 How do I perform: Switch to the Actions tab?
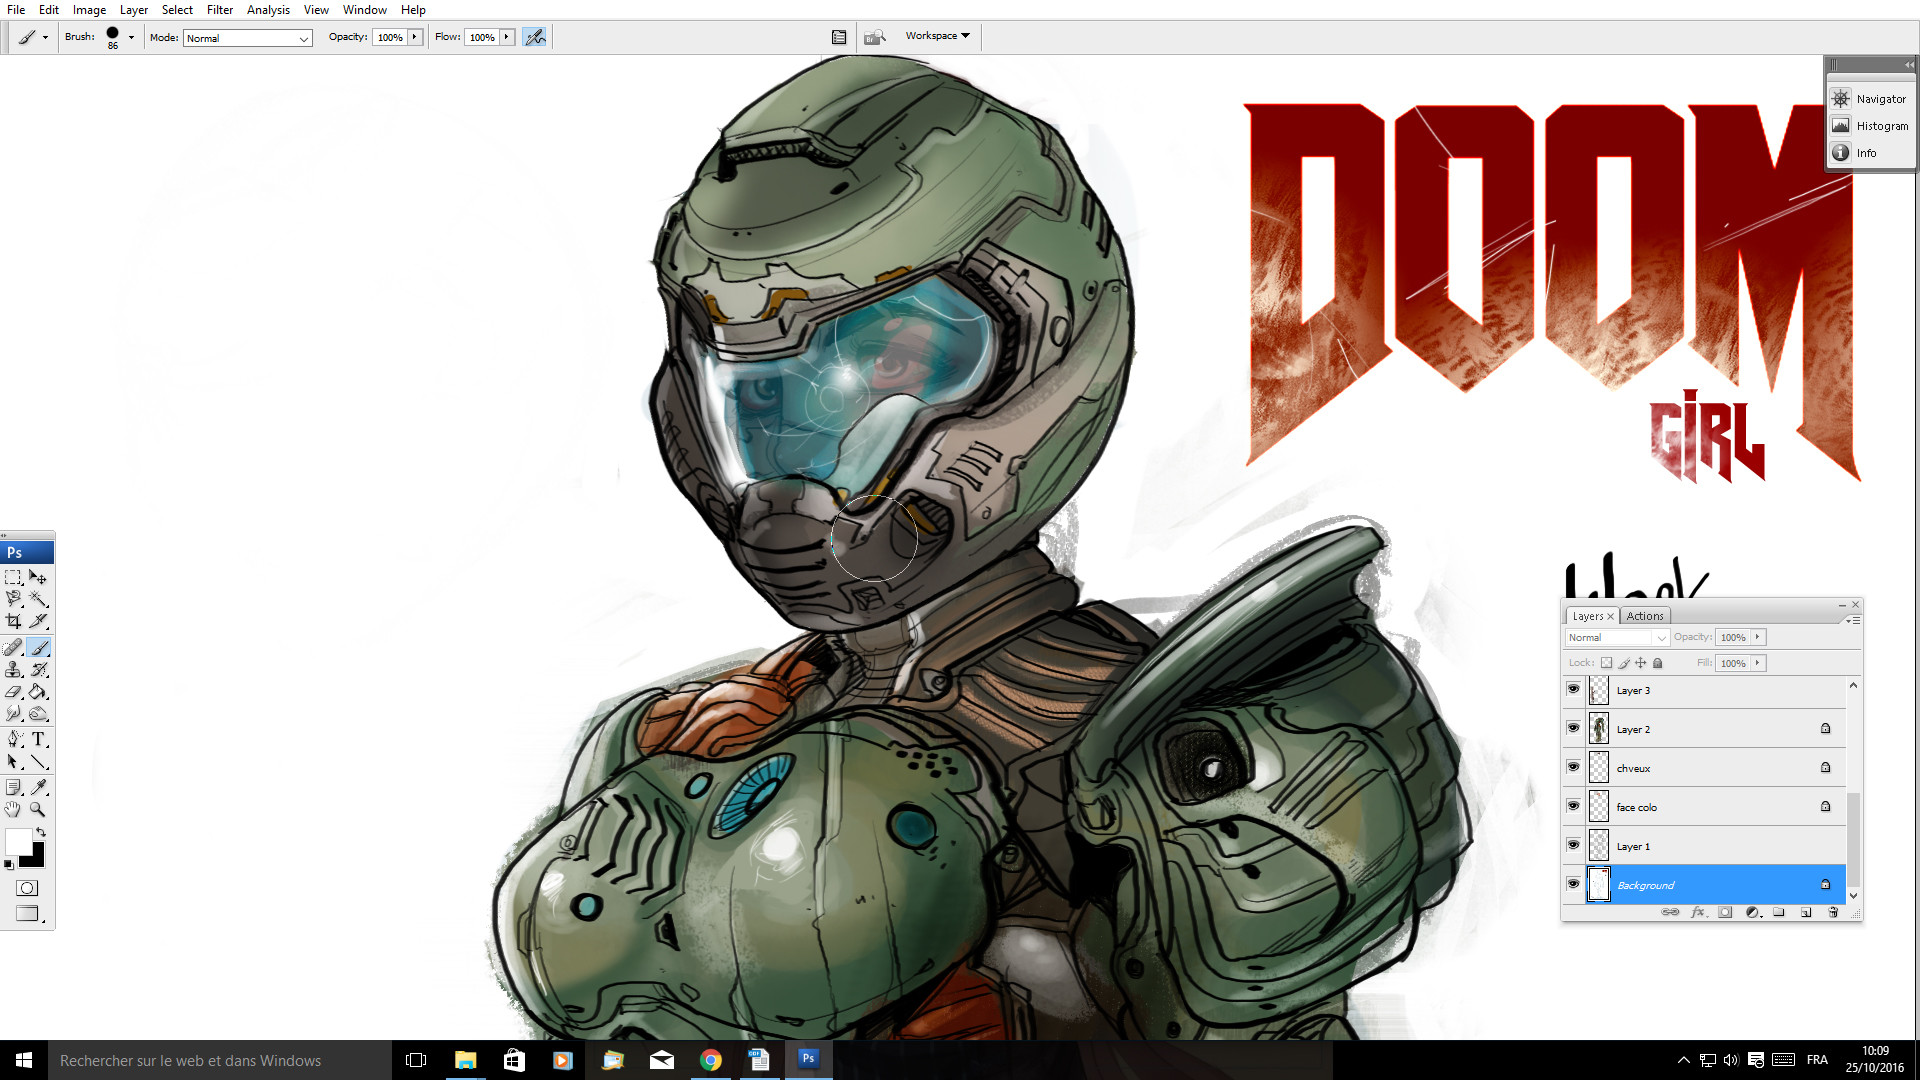pos(1645,616)
